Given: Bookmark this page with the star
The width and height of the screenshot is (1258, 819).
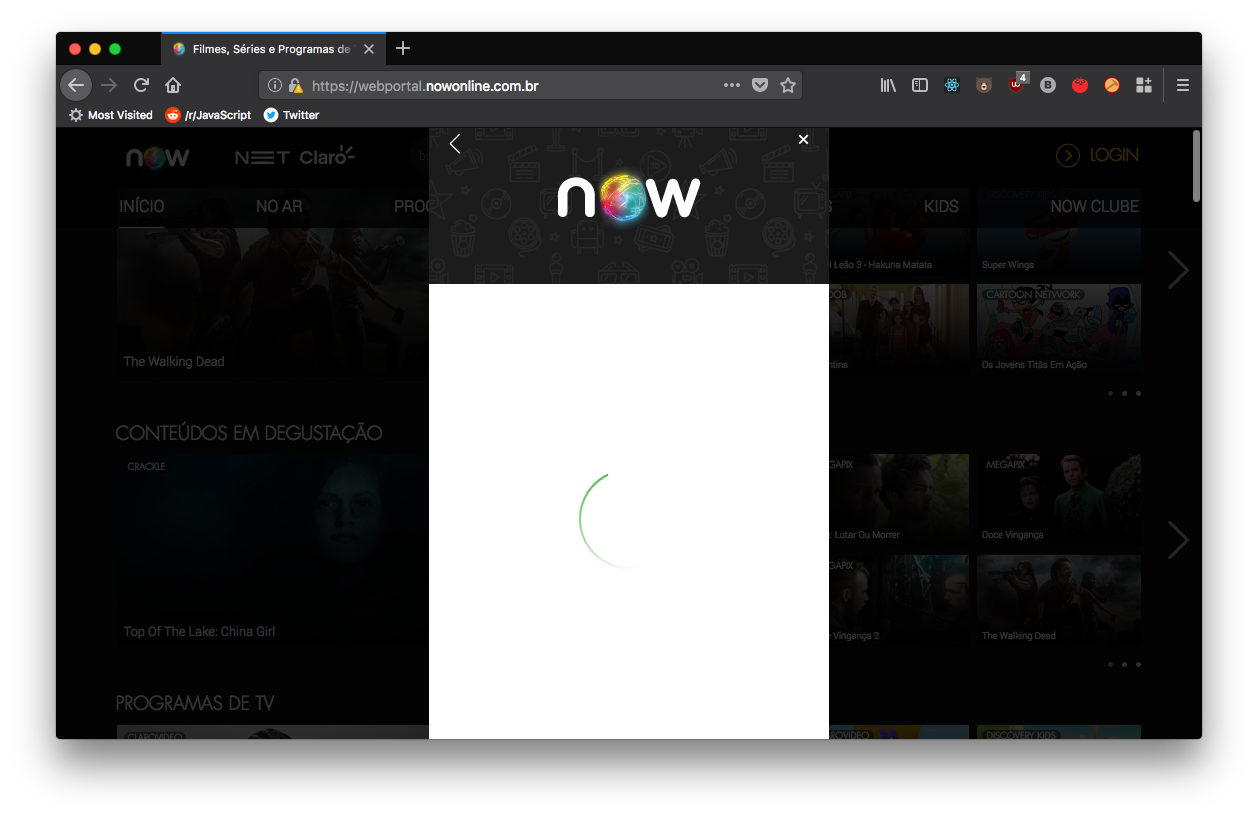Looking at the screenshot, I should 788,85.
